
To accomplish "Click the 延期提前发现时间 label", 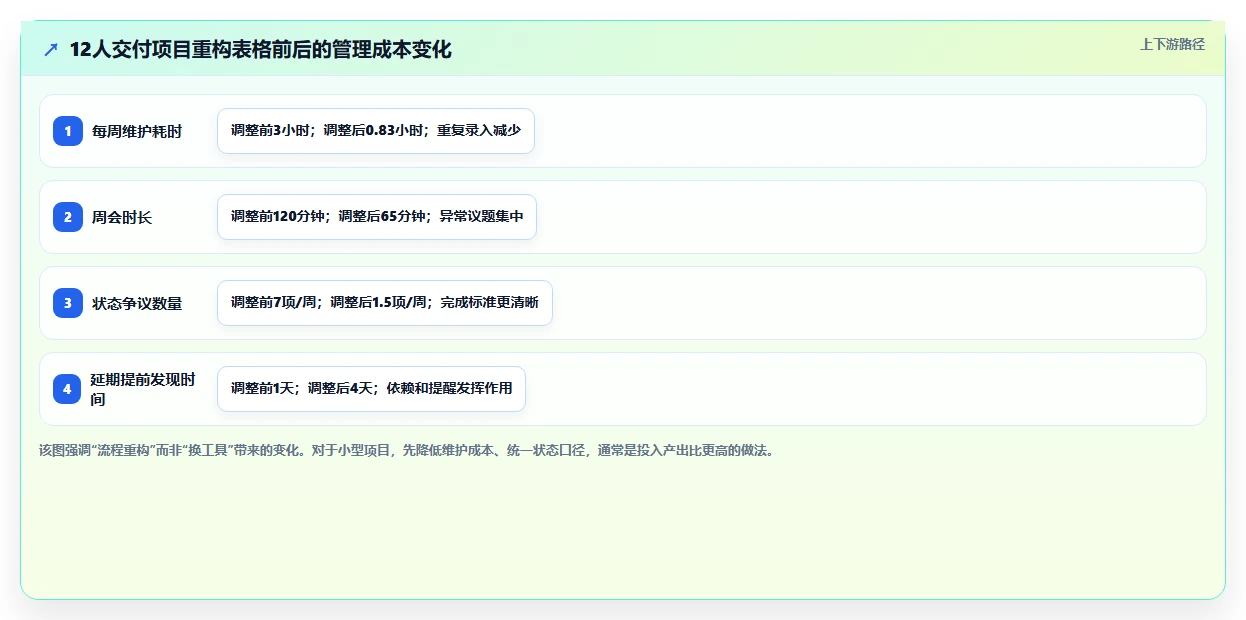I will [x=143, y=389].
